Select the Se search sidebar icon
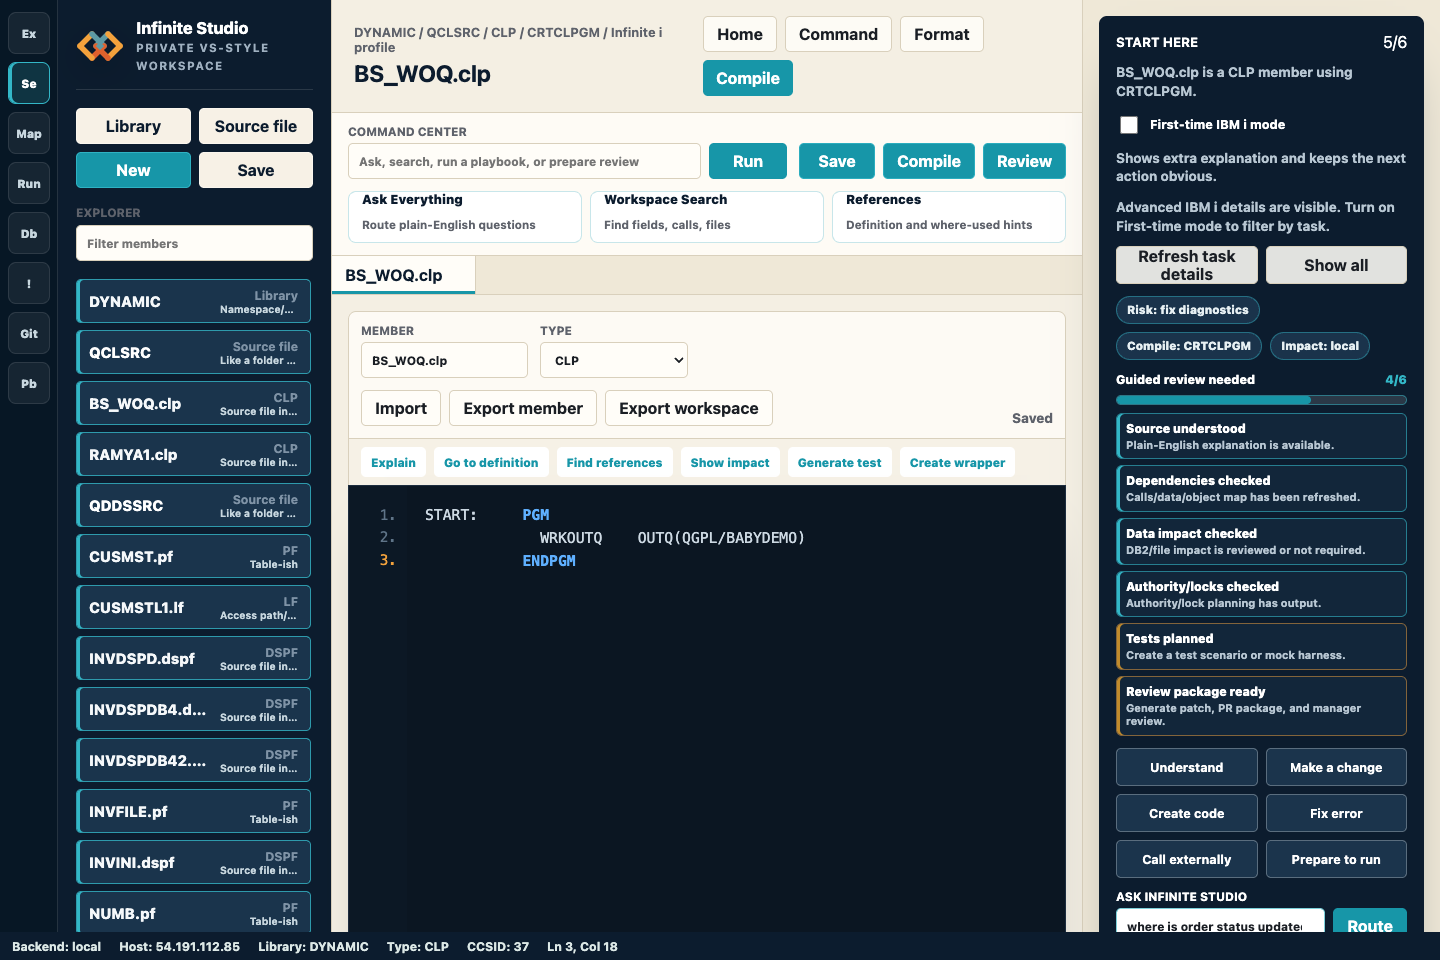 click(29, 84)
